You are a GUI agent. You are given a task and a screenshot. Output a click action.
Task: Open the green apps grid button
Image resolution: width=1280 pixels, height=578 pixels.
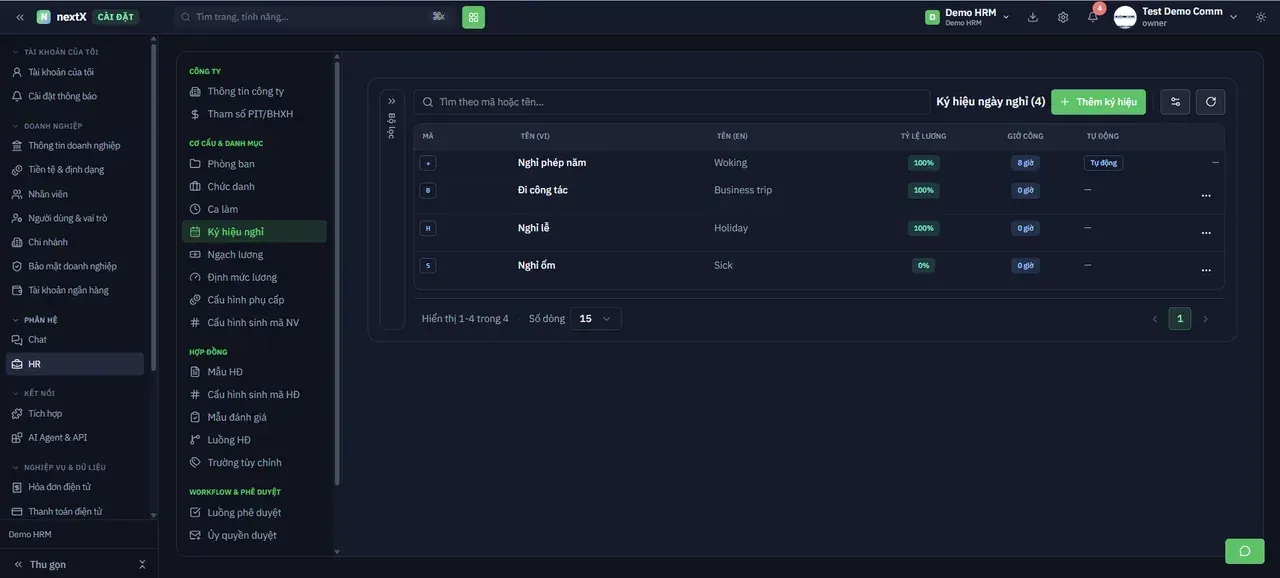coord(473,17)
